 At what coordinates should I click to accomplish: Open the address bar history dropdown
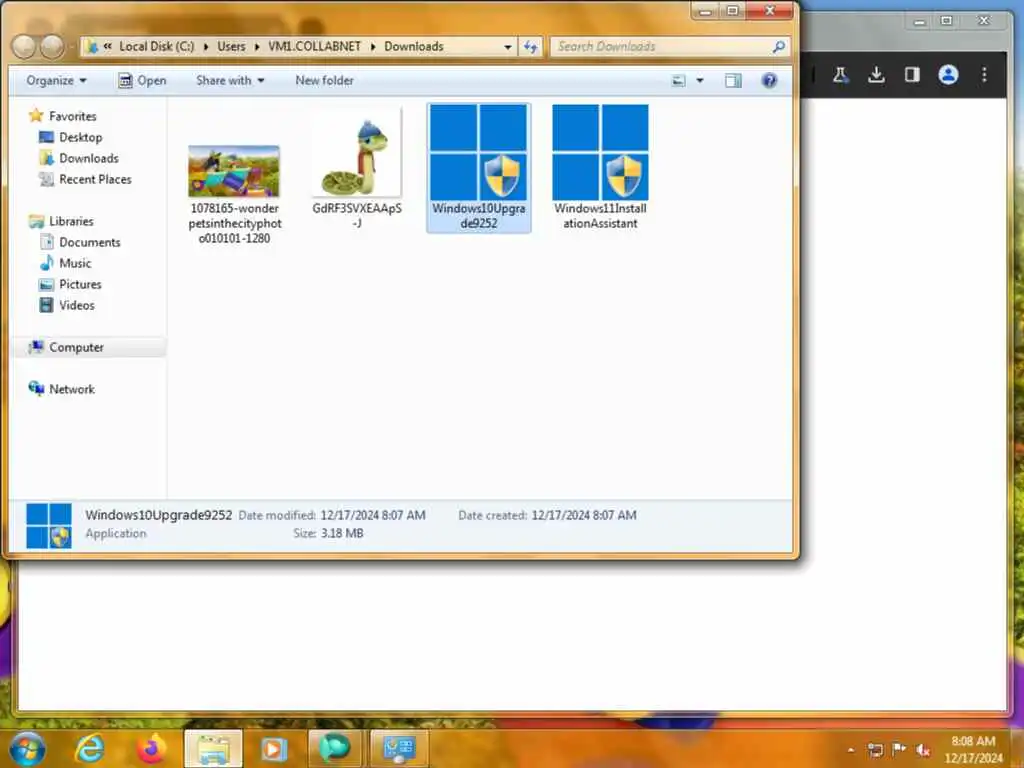507,47
